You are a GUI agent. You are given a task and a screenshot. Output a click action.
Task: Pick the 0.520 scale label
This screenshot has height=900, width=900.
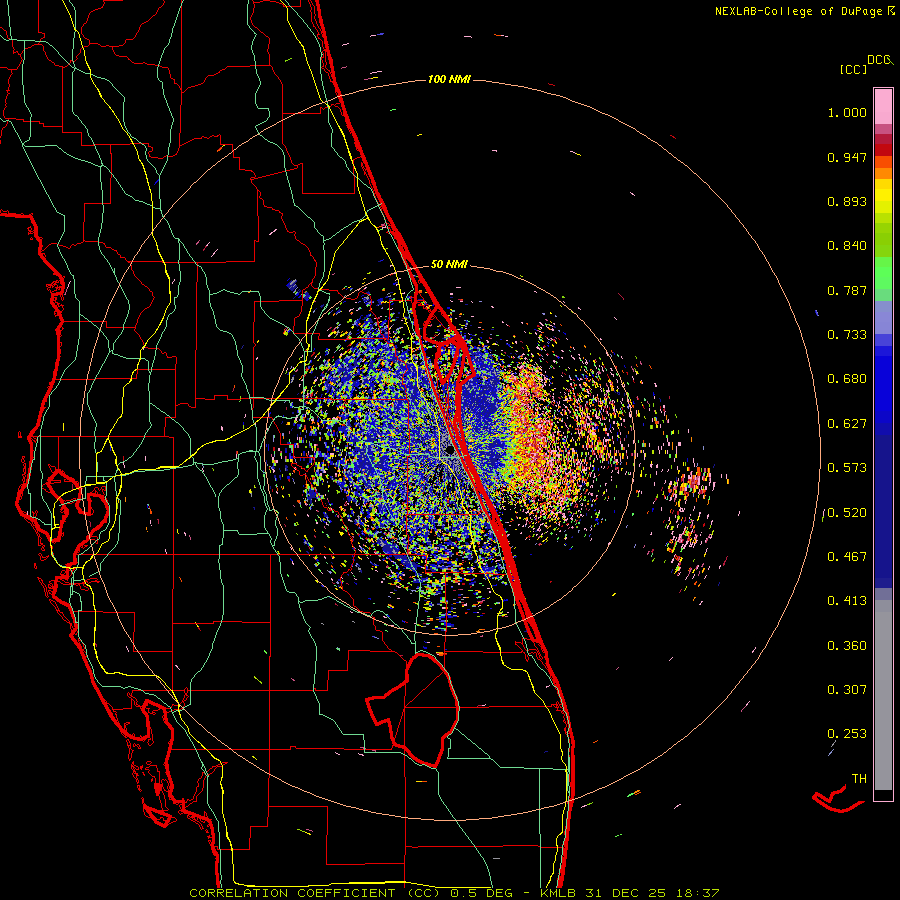tap(847, 513)
